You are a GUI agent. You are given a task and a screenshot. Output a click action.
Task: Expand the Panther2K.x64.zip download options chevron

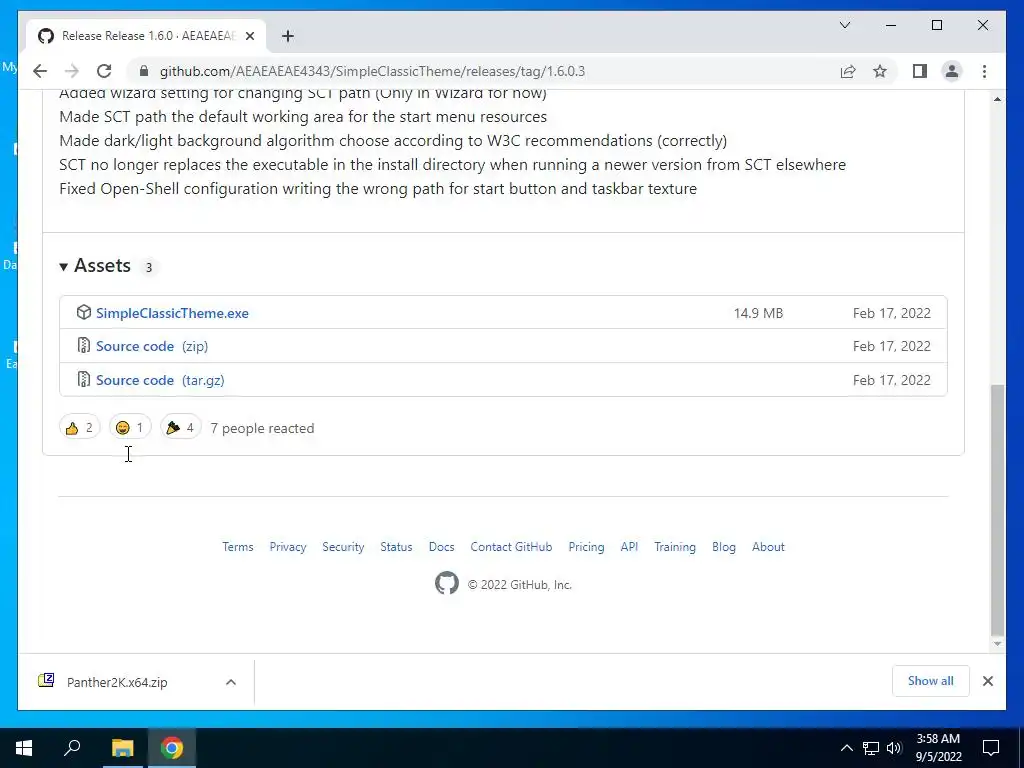tap(231, 682)
